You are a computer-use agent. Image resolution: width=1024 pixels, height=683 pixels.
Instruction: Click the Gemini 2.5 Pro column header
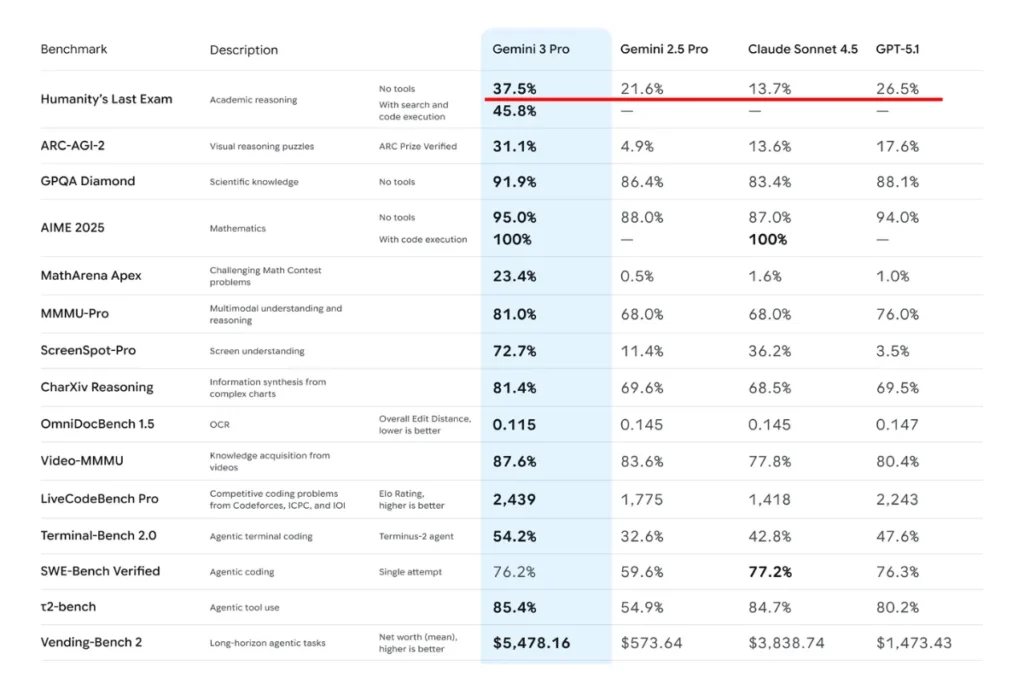(x=664, y=49)
